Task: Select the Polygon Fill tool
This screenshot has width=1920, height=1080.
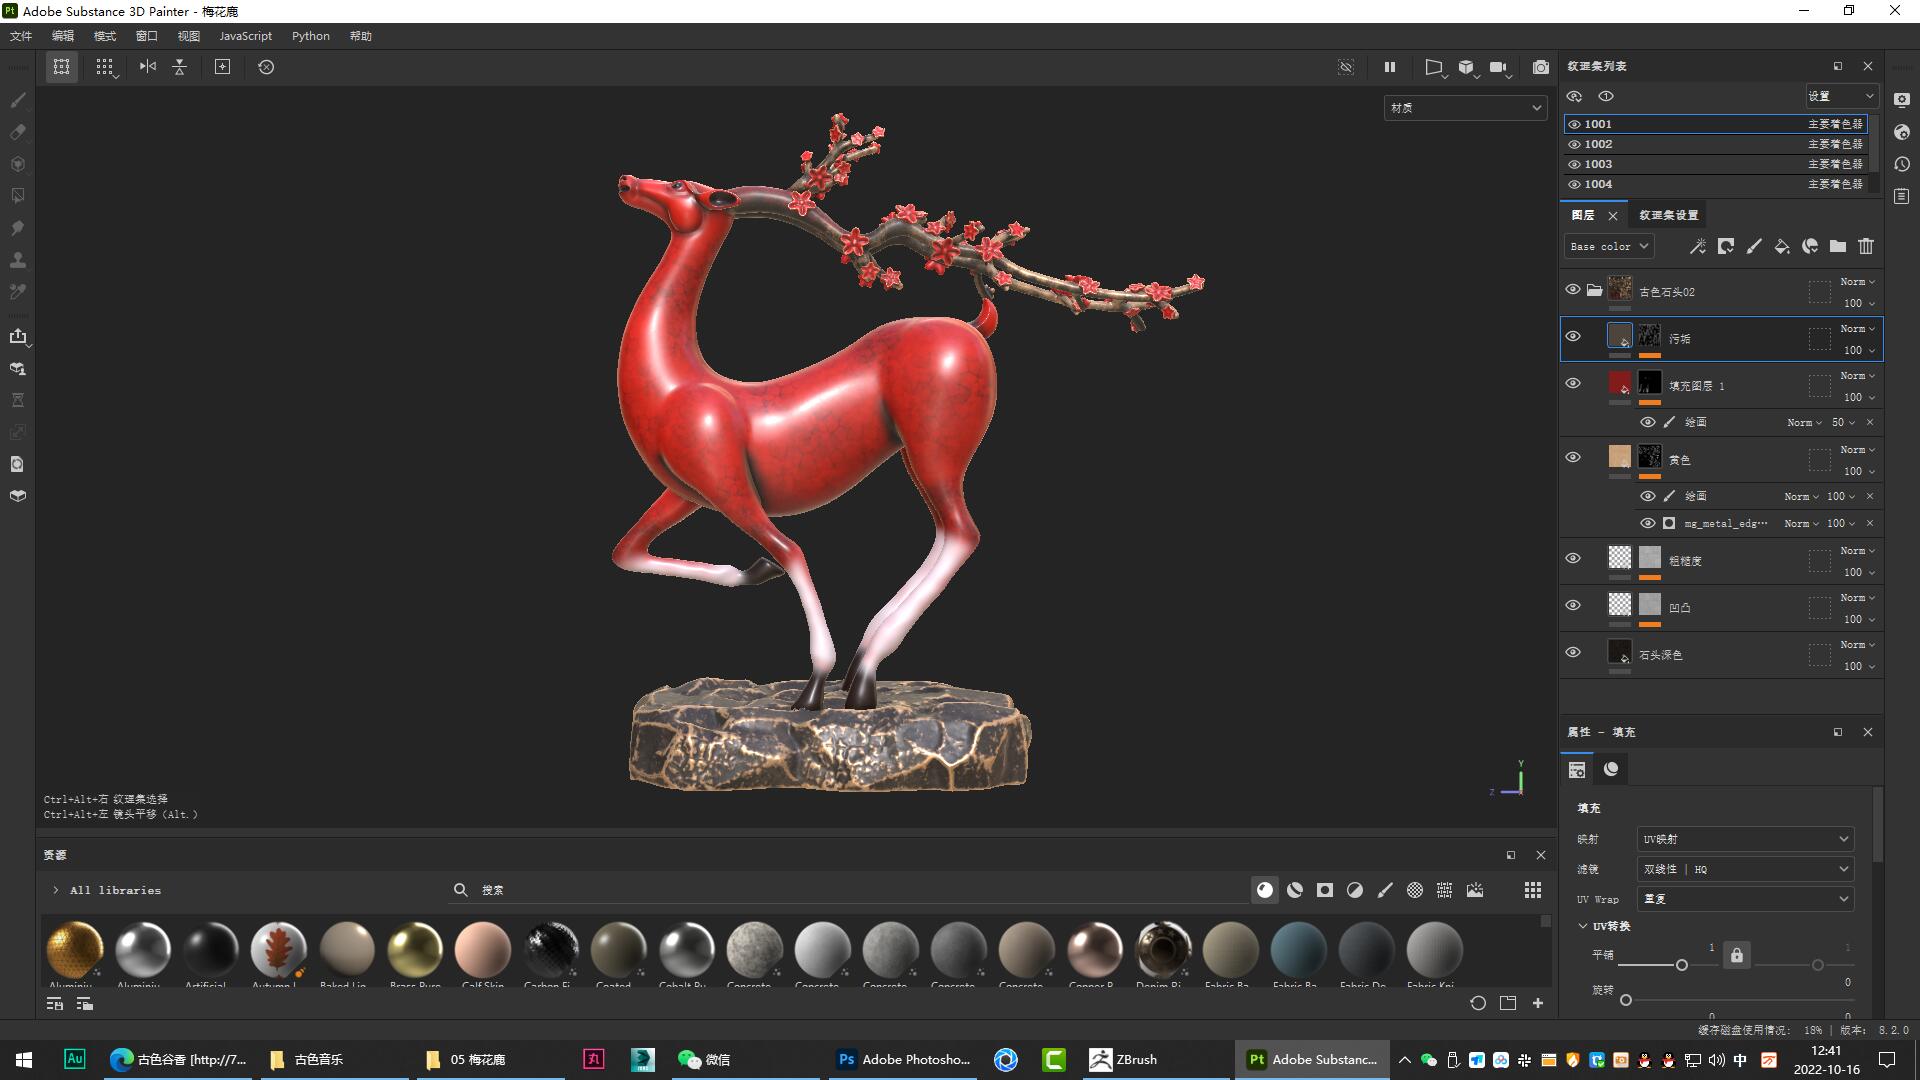Action: coord(17,196)
